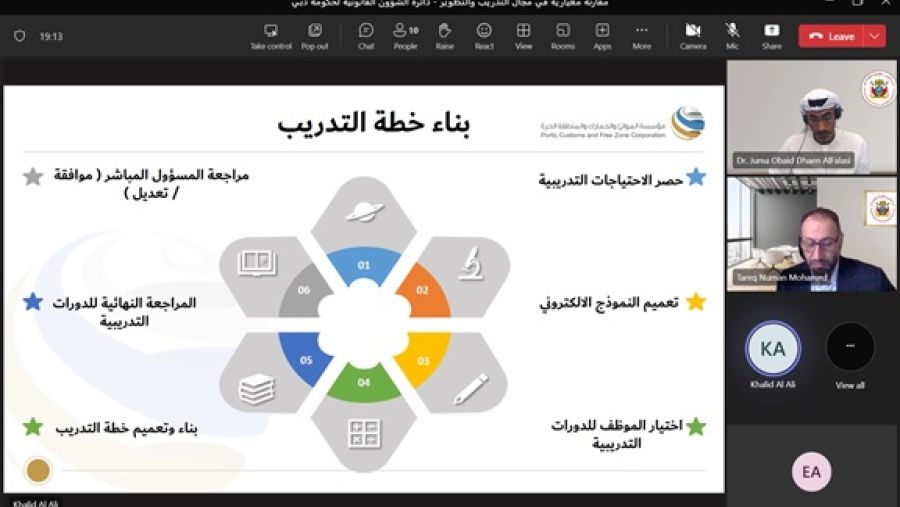The height and width of the screenshot is (507, 900).
Task: Click the stacked layers icon on segment 05
Action: coord(257,389)
